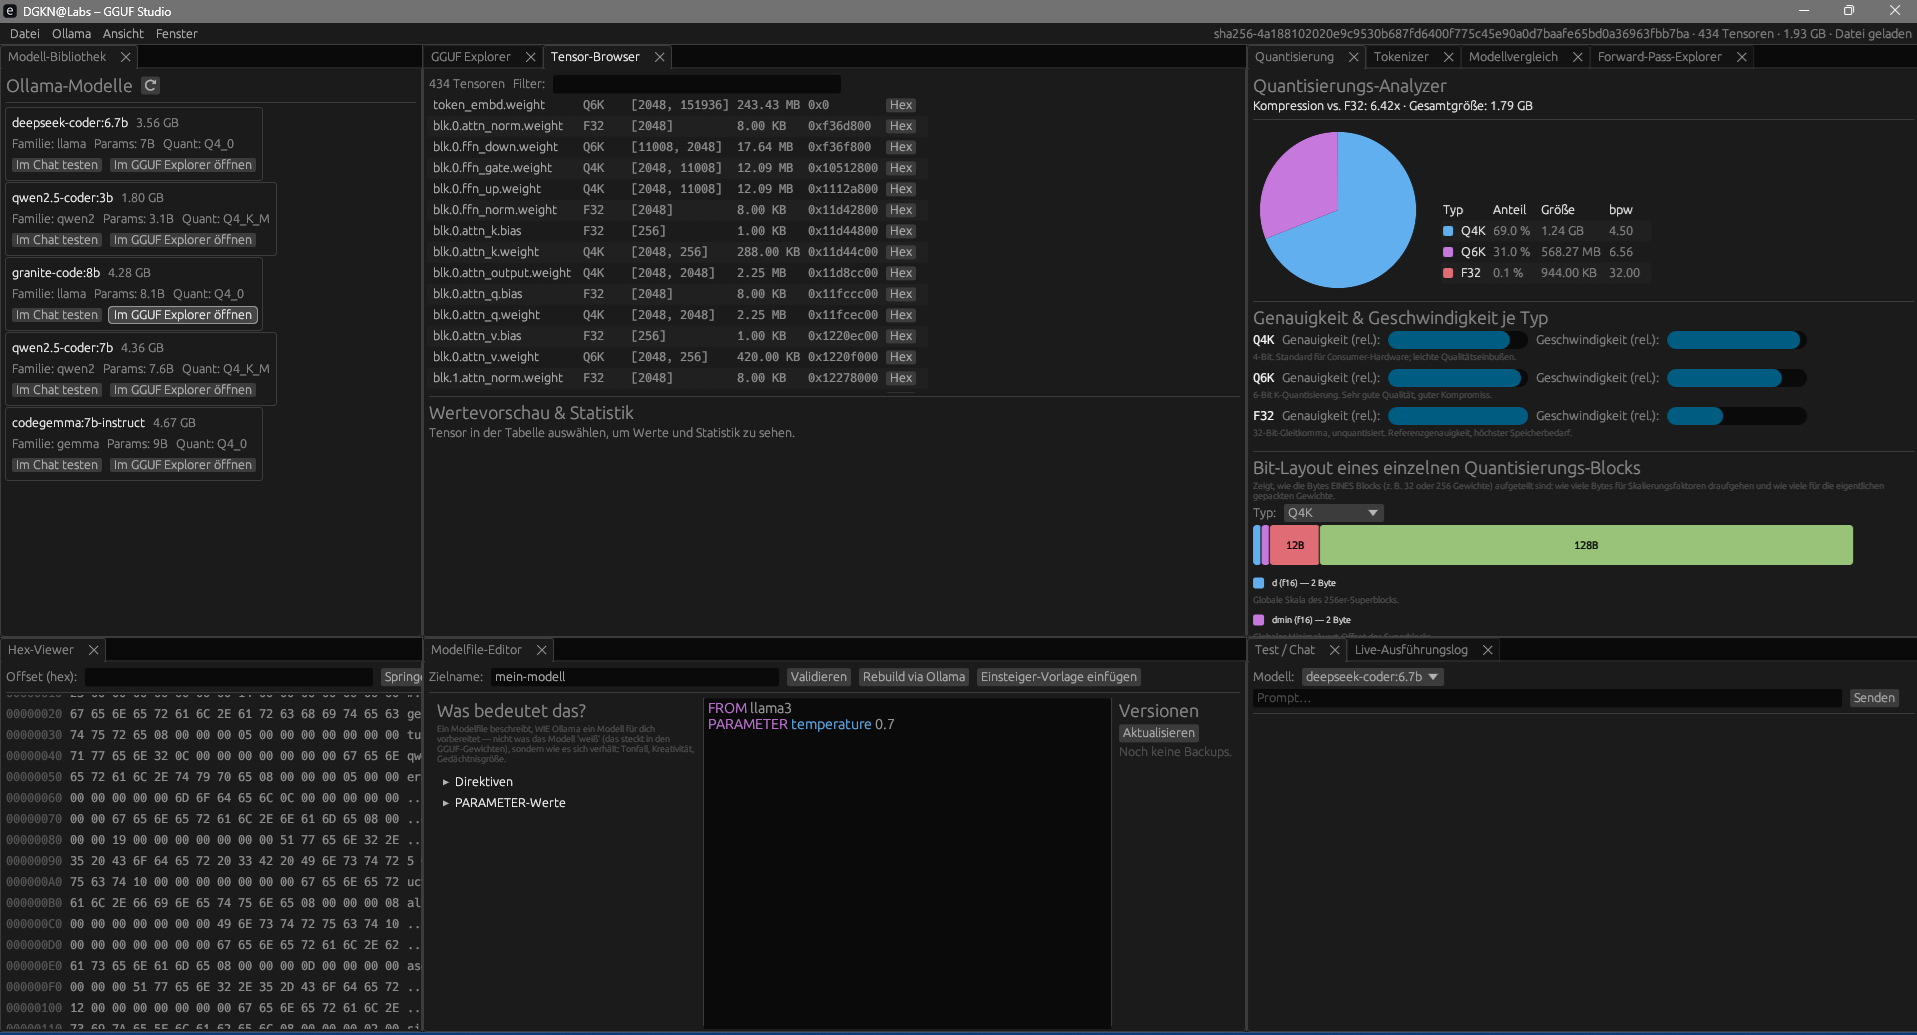Focus the Offset (hex) input field

[x=229, y=677]
